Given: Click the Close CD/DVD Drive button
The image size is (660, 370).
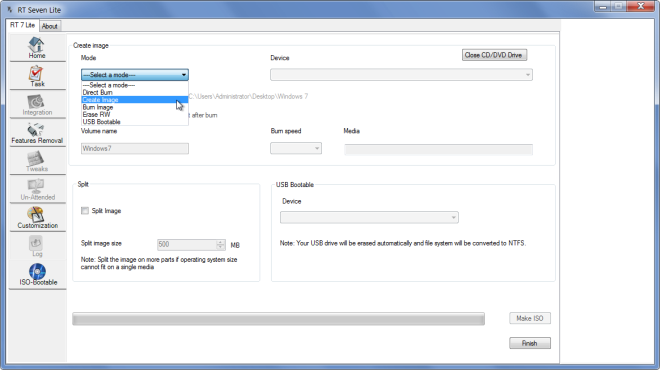Looking at the screenshot, I should [494, 55].
